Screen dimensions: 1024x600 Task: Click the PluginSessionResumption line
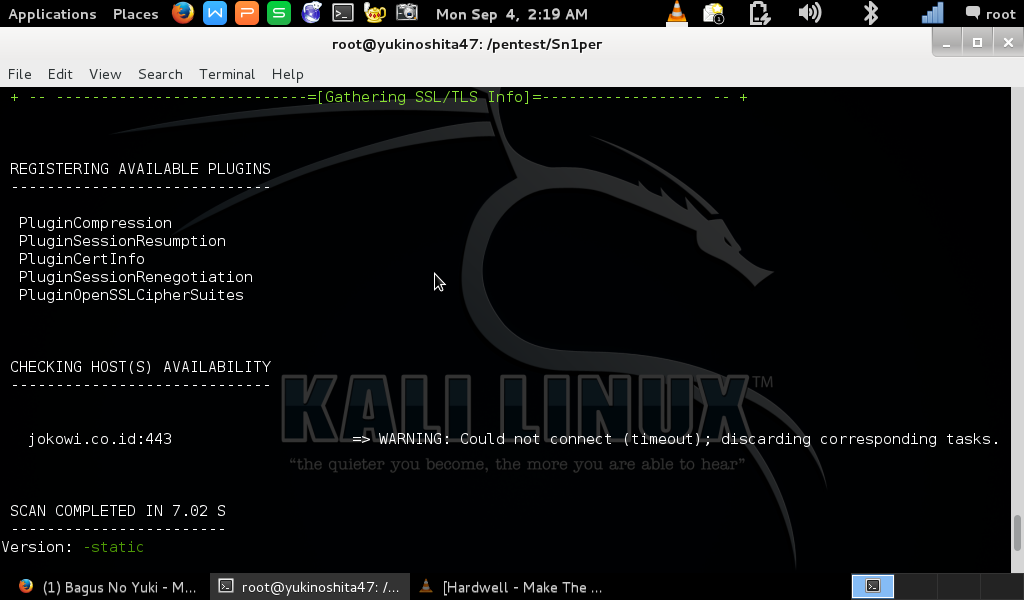pos(122,241)
